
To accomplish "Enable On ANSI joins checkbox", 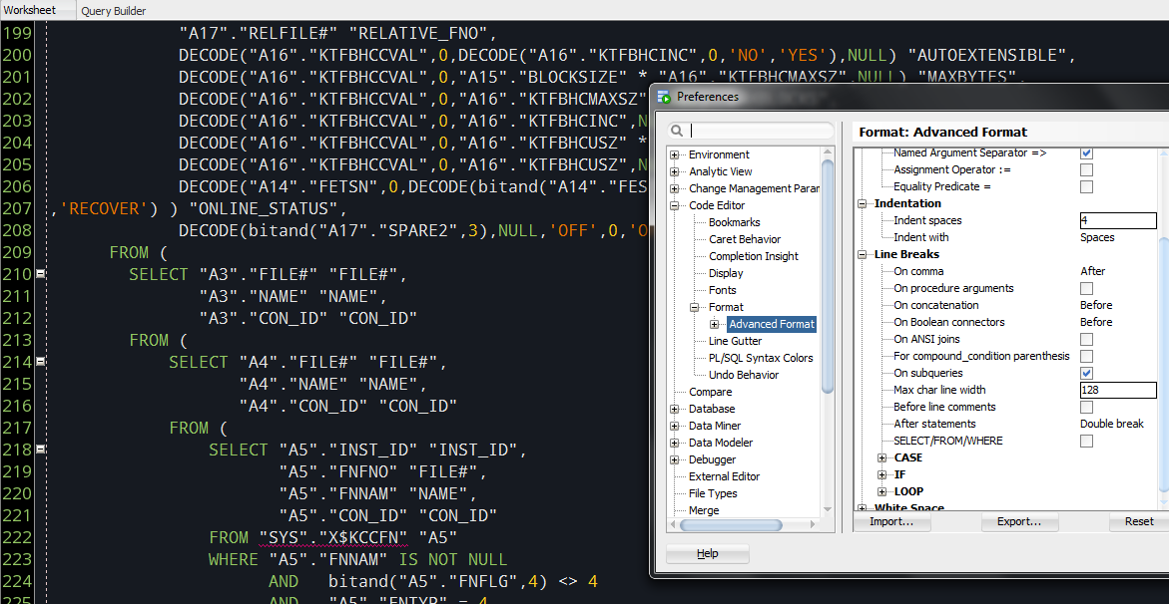I will click(x=1086, y=339).
